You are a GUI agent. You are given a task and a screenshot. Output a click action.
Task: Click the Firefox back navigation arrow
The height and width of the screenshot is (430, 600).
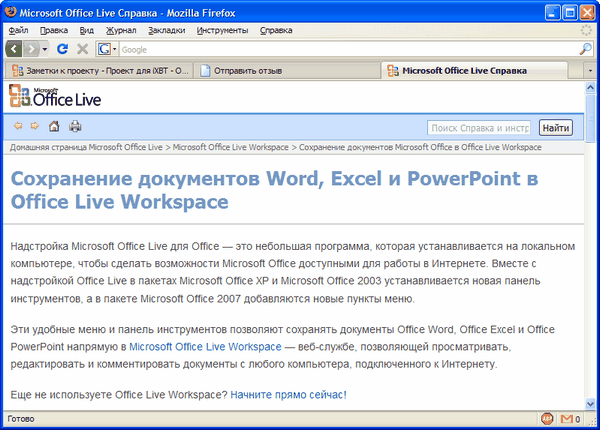point(14,49)
